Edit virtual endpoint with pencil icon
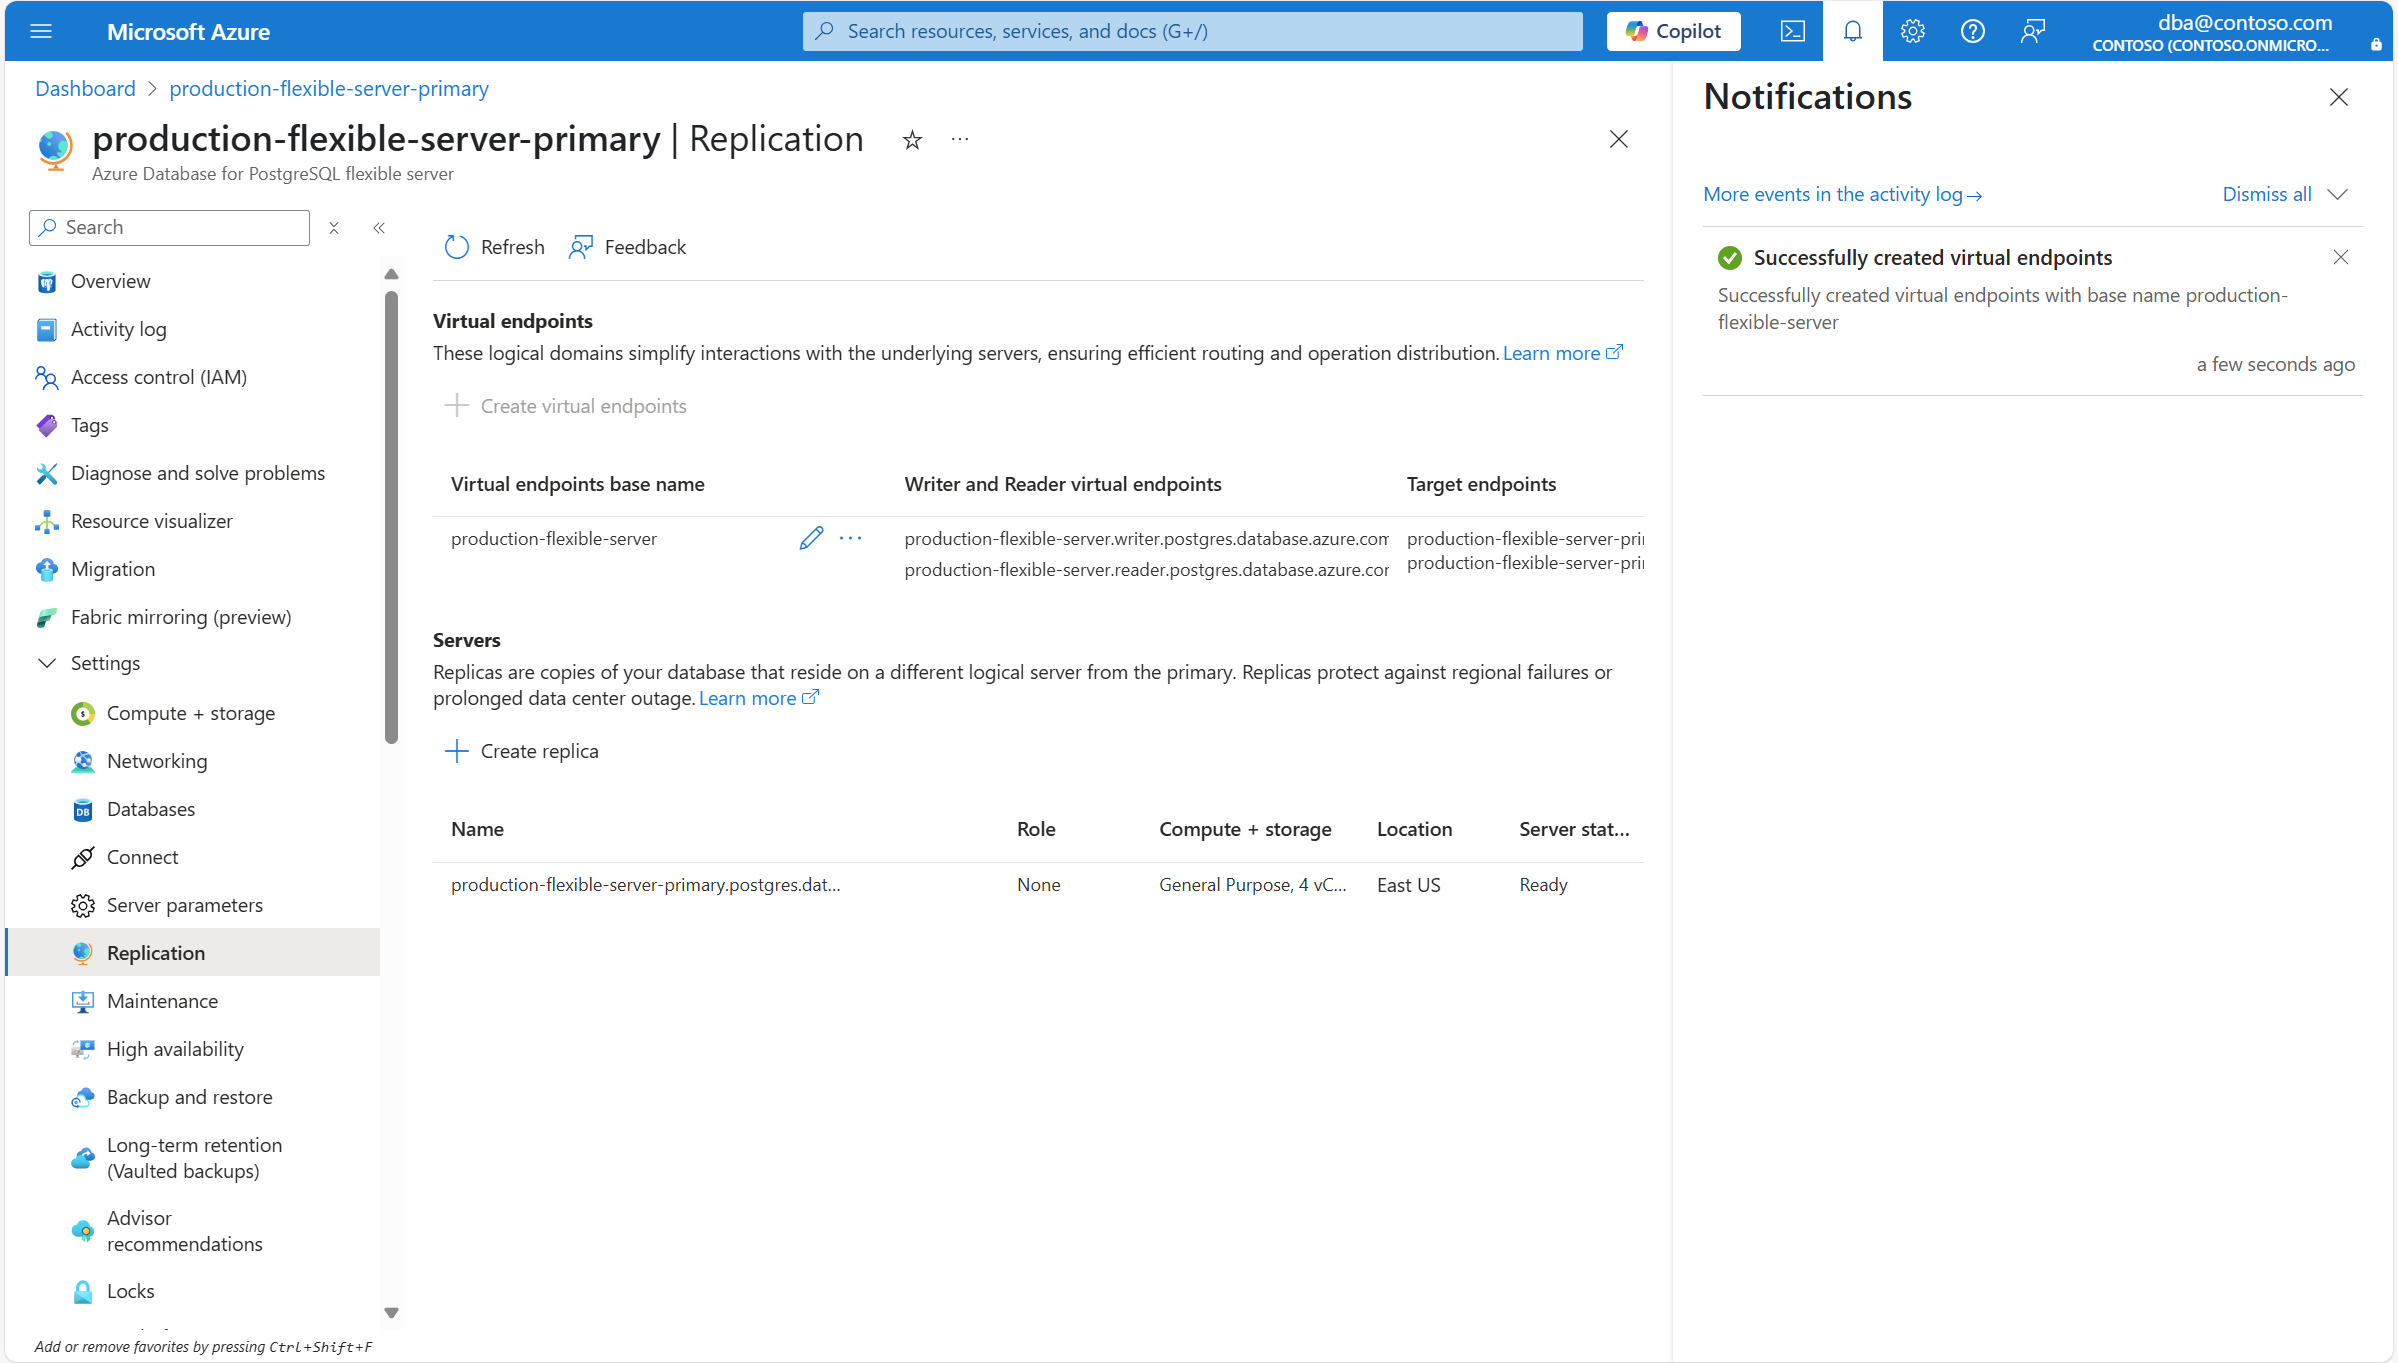Image resolution: width=2398 pixels, height=1363 pixels. click(x=811, y=538)
